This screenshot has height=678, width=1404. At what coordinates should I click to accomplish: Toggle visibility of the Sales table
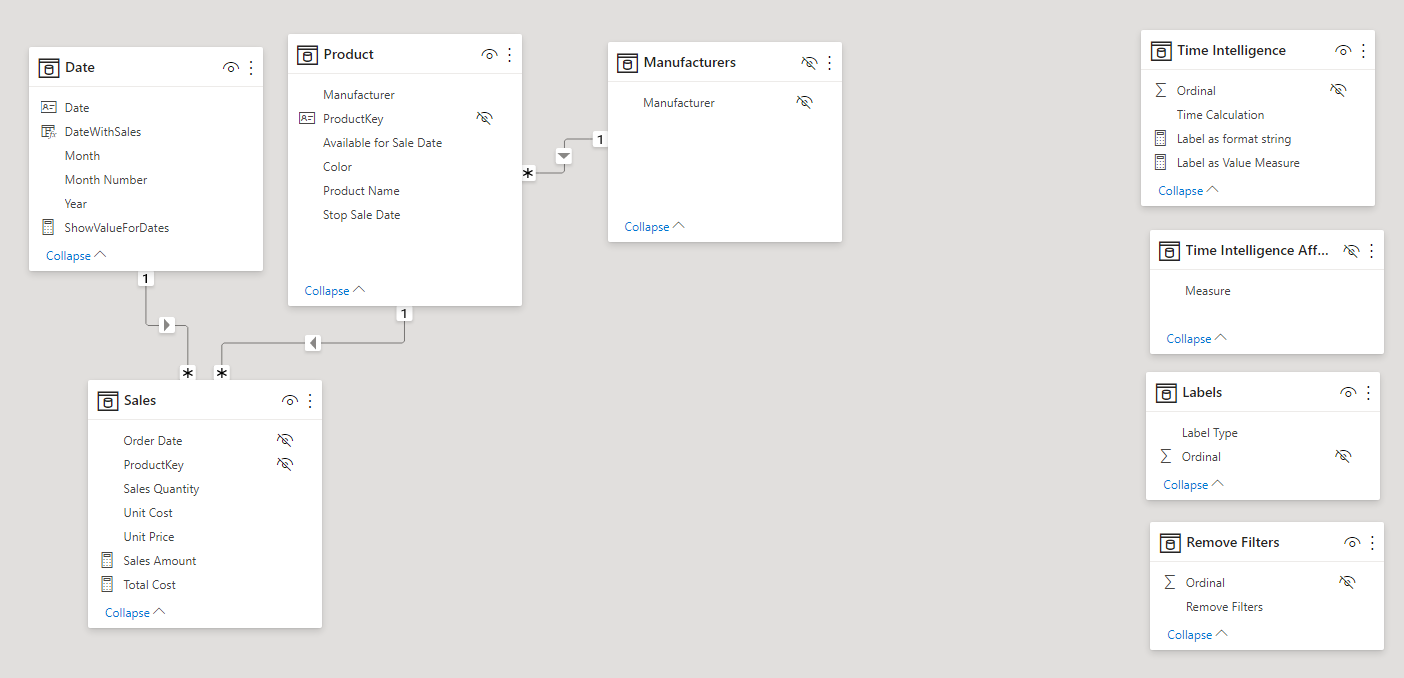[290, 401]
